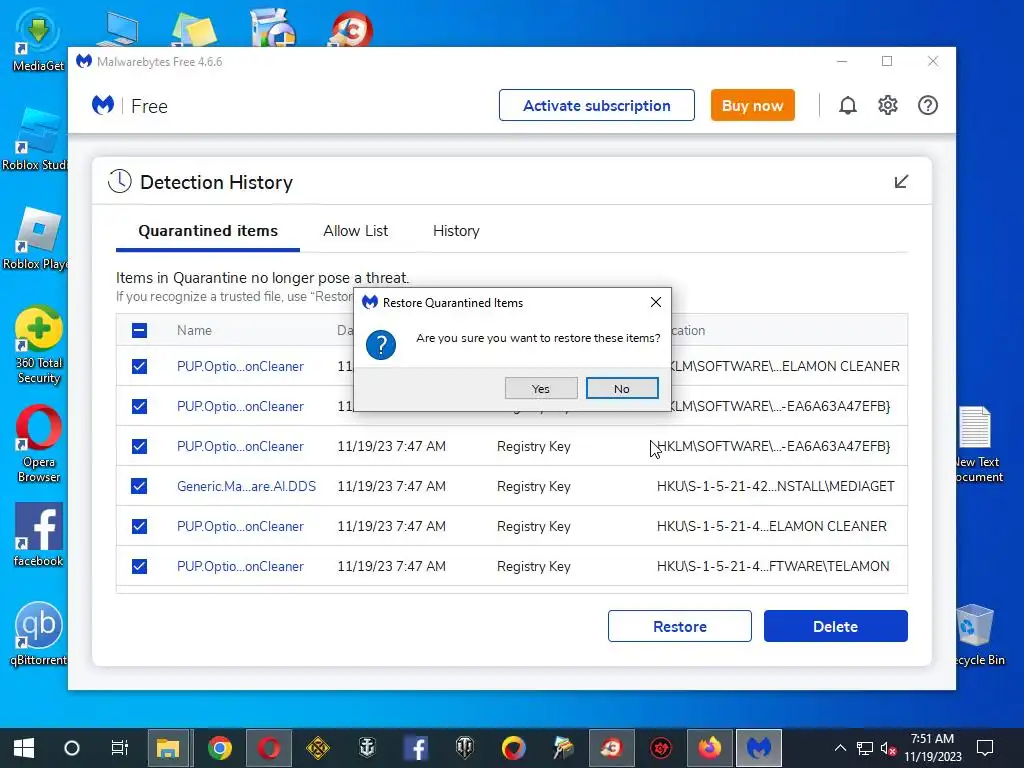This screenshot has width=1024, height=768.
Task: Uncheck the HKU ELAMON CLEANER row checkbox
Action: (x=139, y=526)
